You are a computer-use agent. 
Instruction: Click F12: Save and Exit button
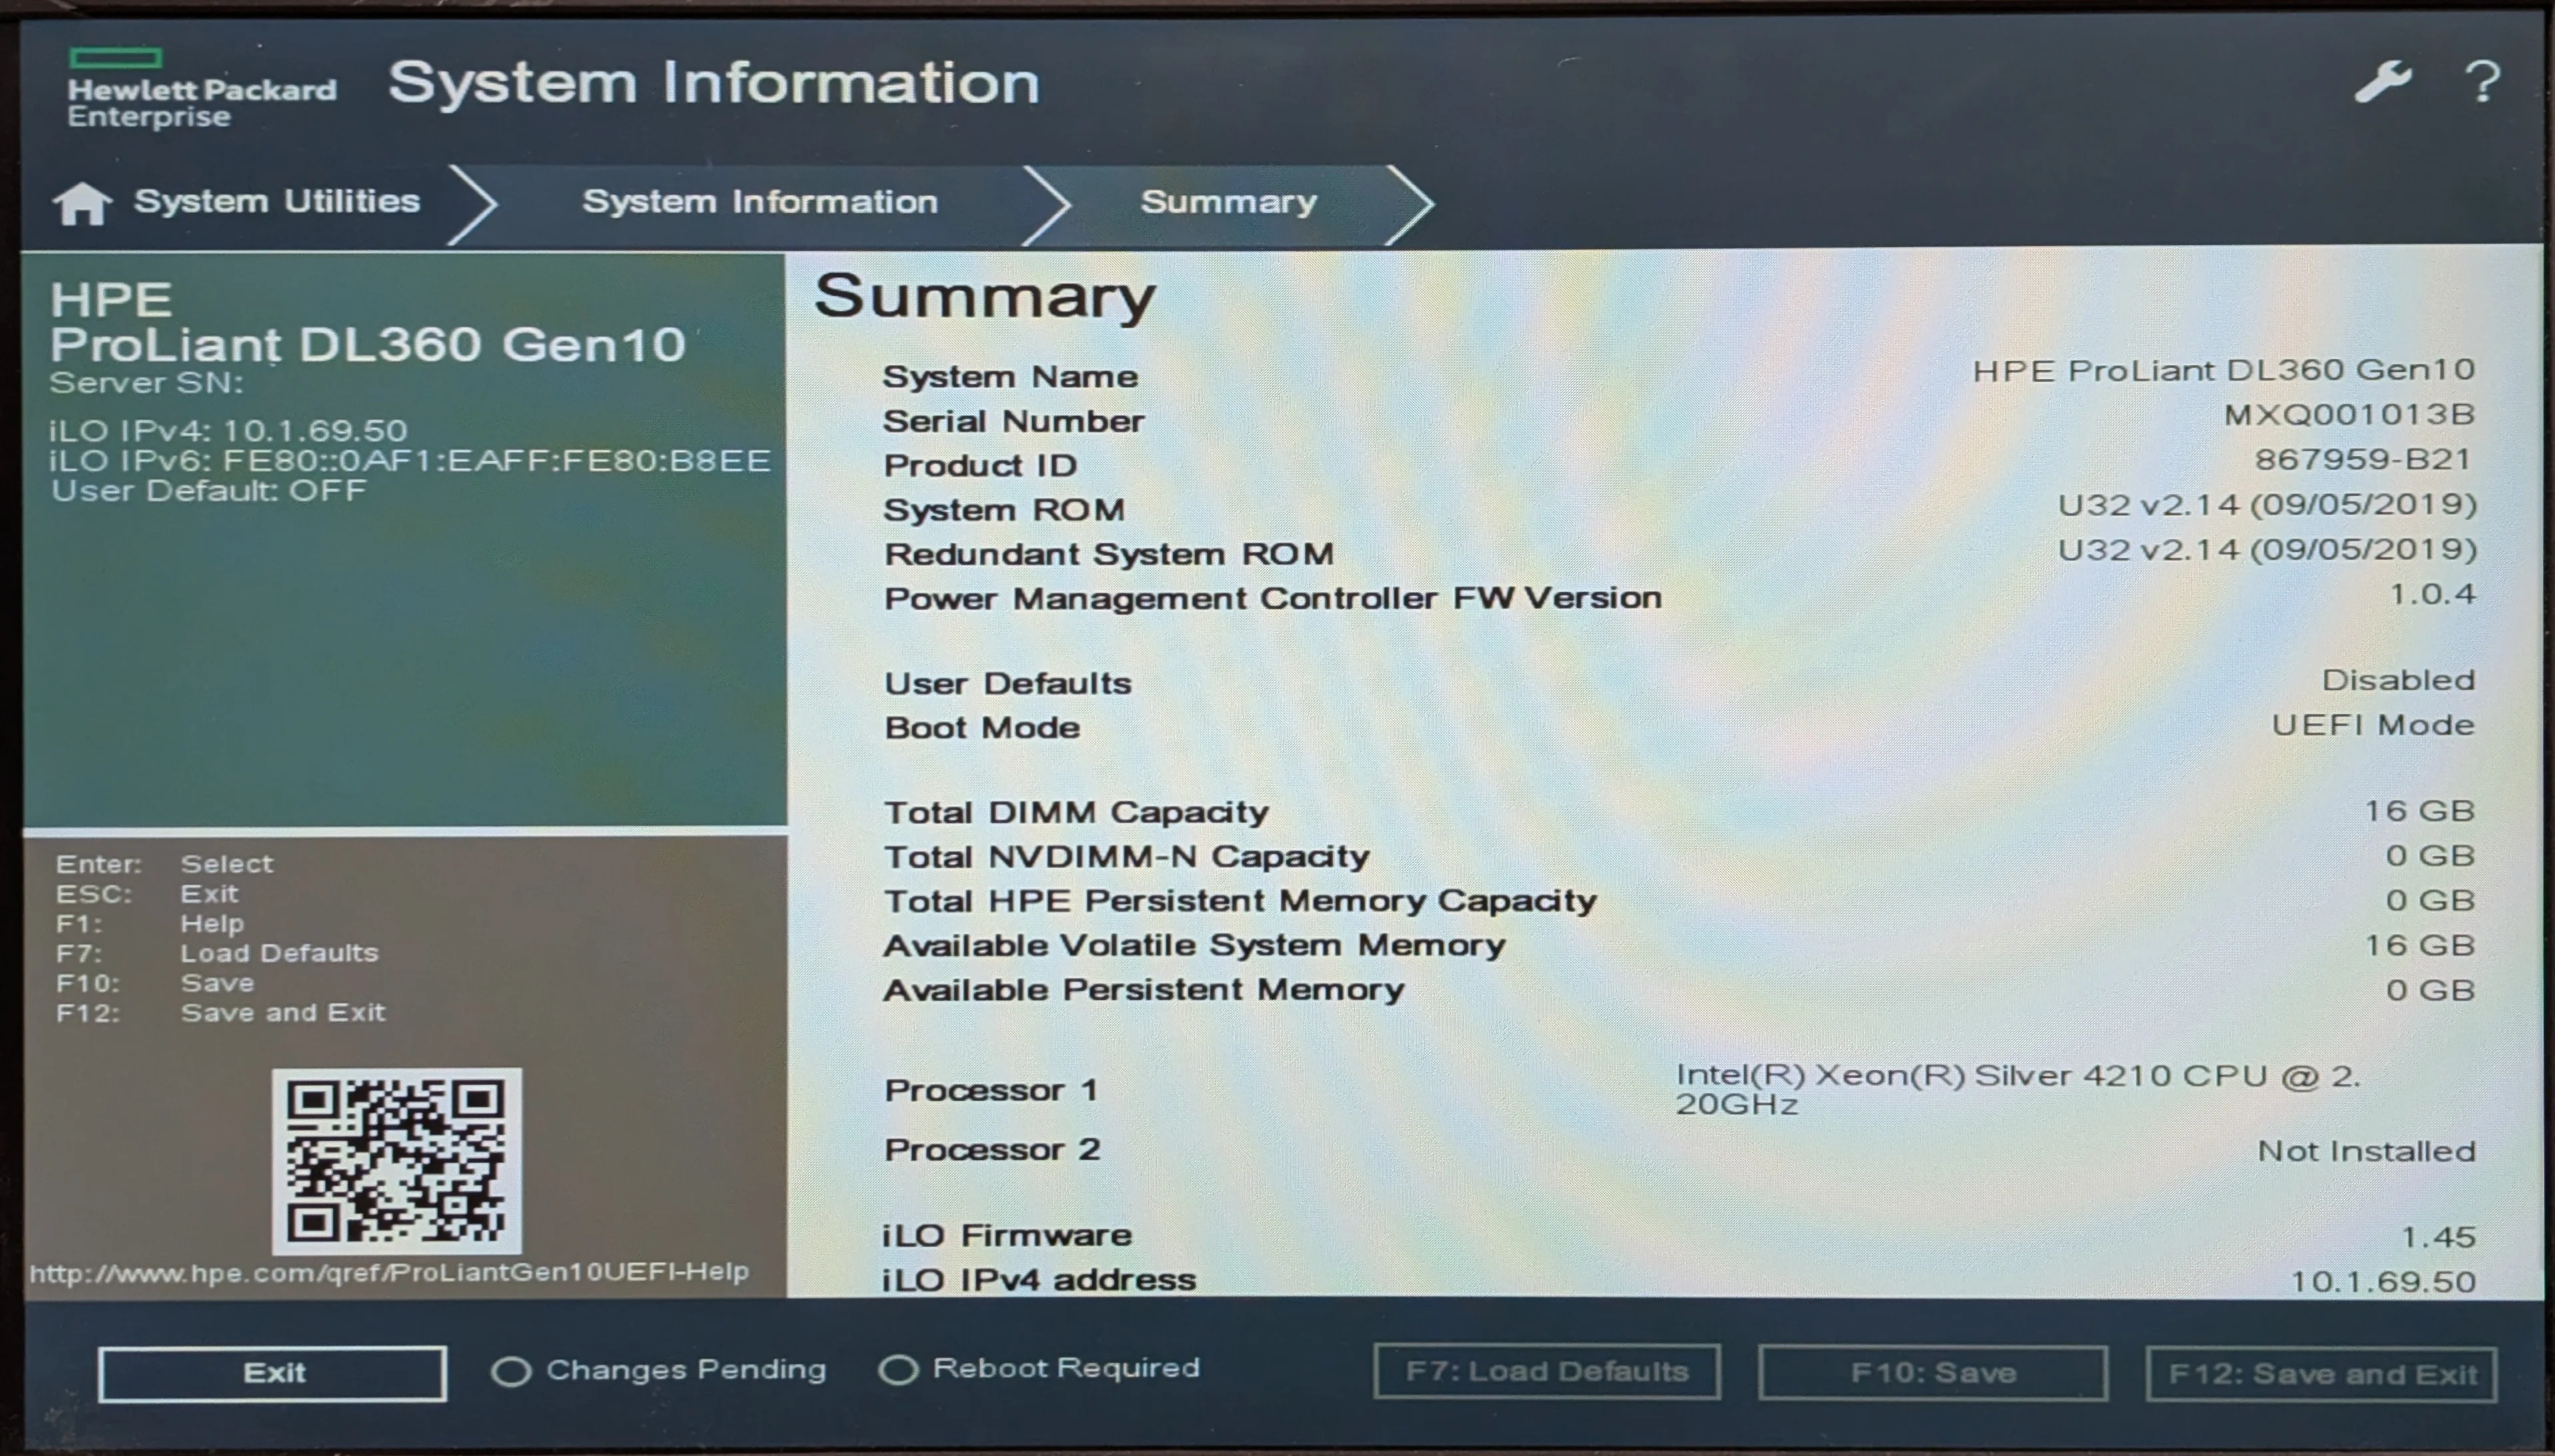click(x=2321, y=1374)
